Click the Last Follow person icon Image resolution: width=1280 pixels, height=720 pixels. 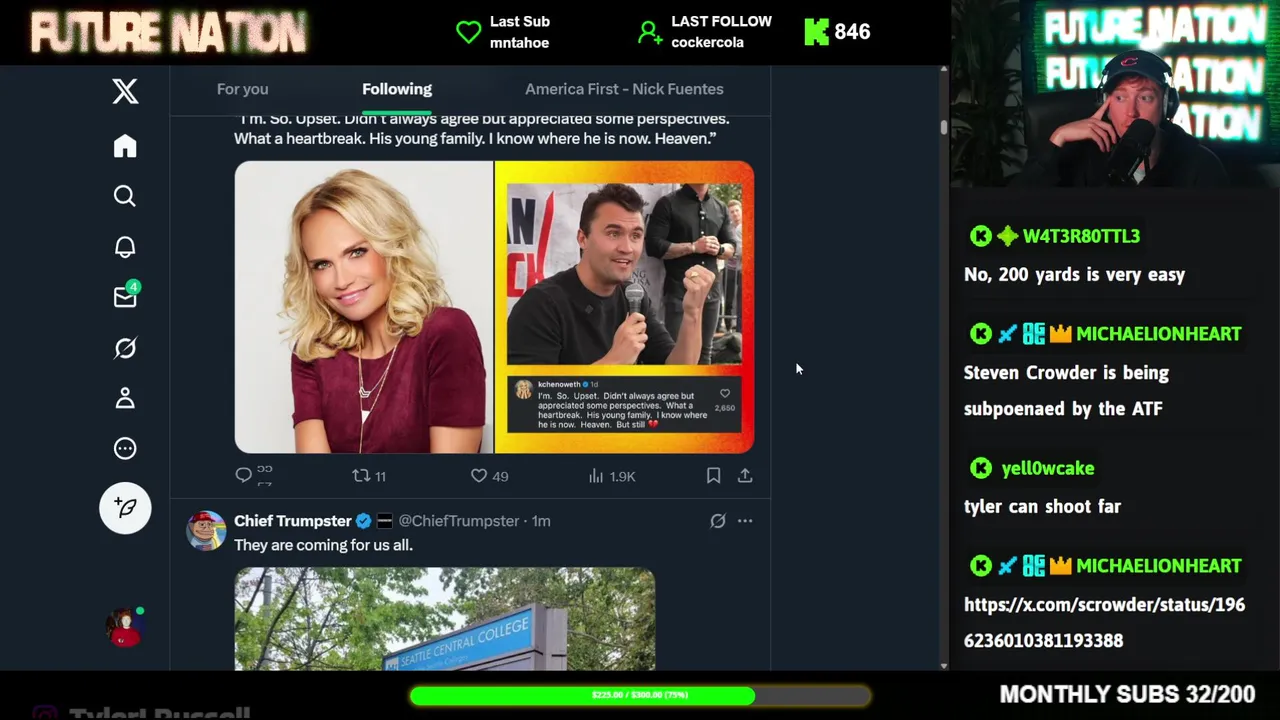[x=650, y=33]
